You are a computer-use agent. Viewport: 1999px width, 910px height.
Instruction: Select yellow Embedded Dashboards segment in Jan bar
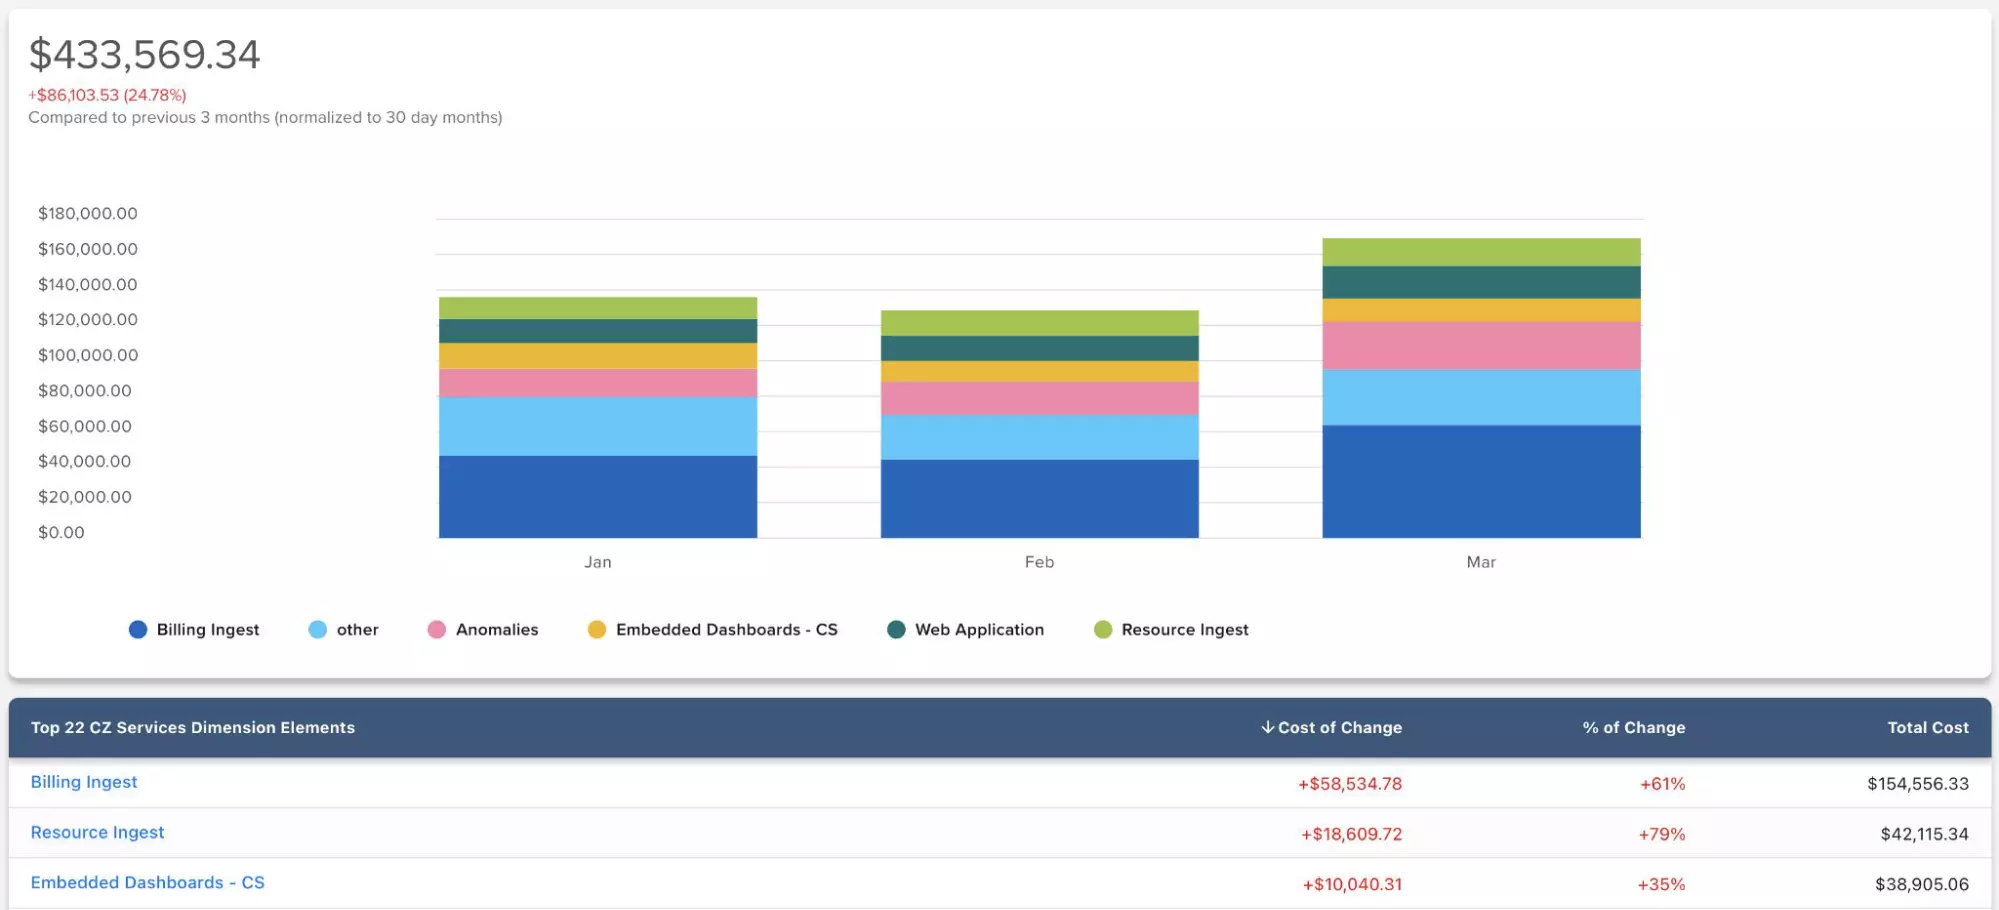pos(598,357)
